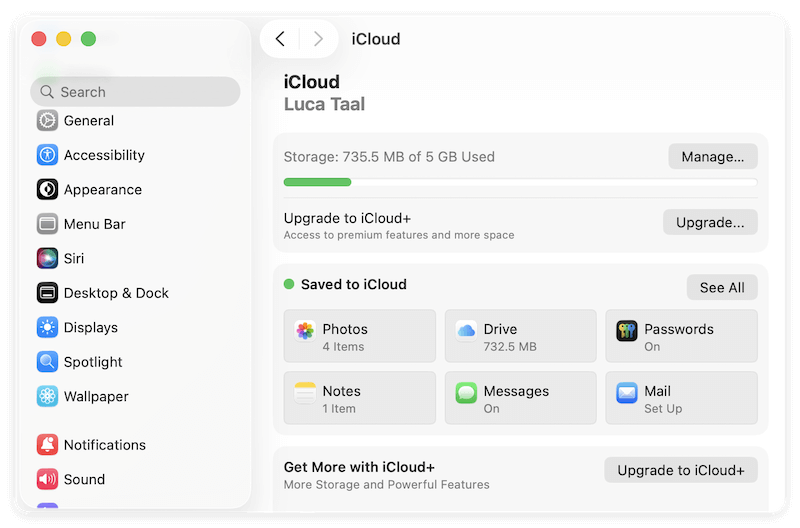
Task: Go back using the left chevron
Action: tap(280, 39)
